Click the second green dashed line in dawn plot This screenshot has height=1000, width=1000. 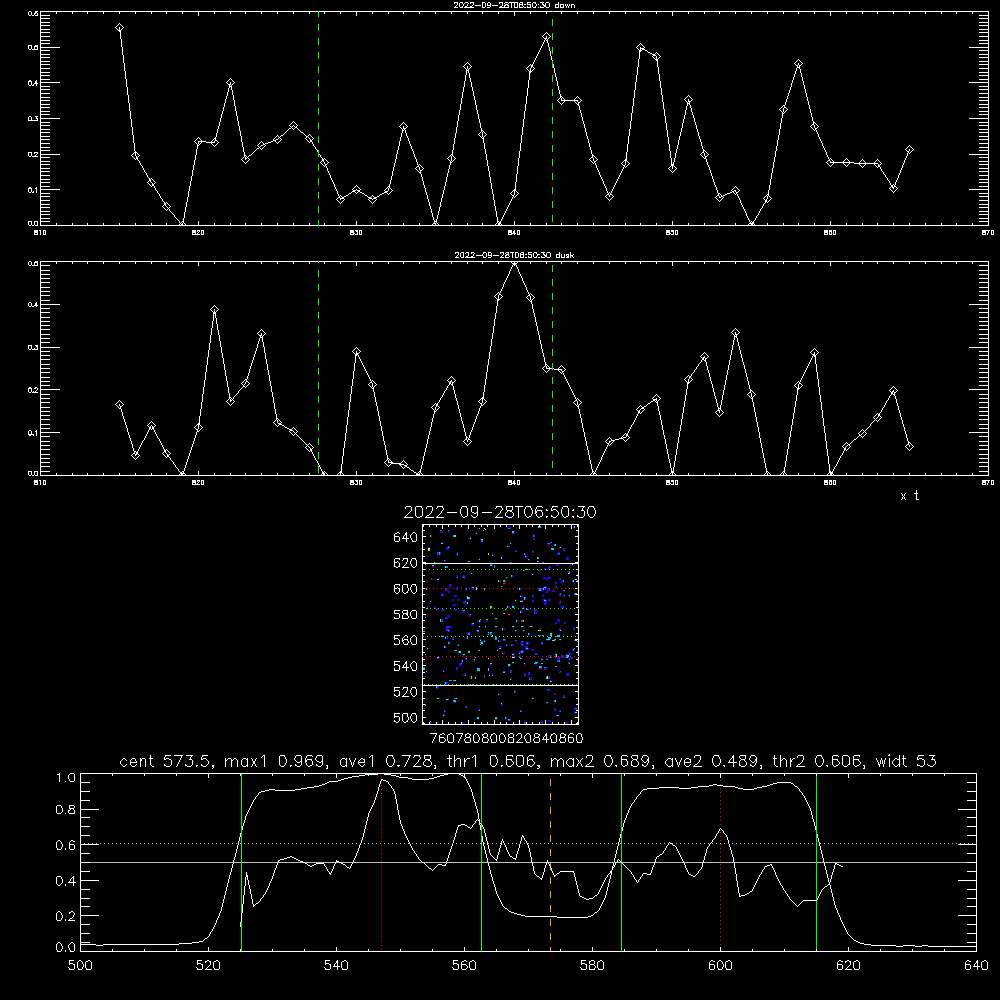point(552,121)
